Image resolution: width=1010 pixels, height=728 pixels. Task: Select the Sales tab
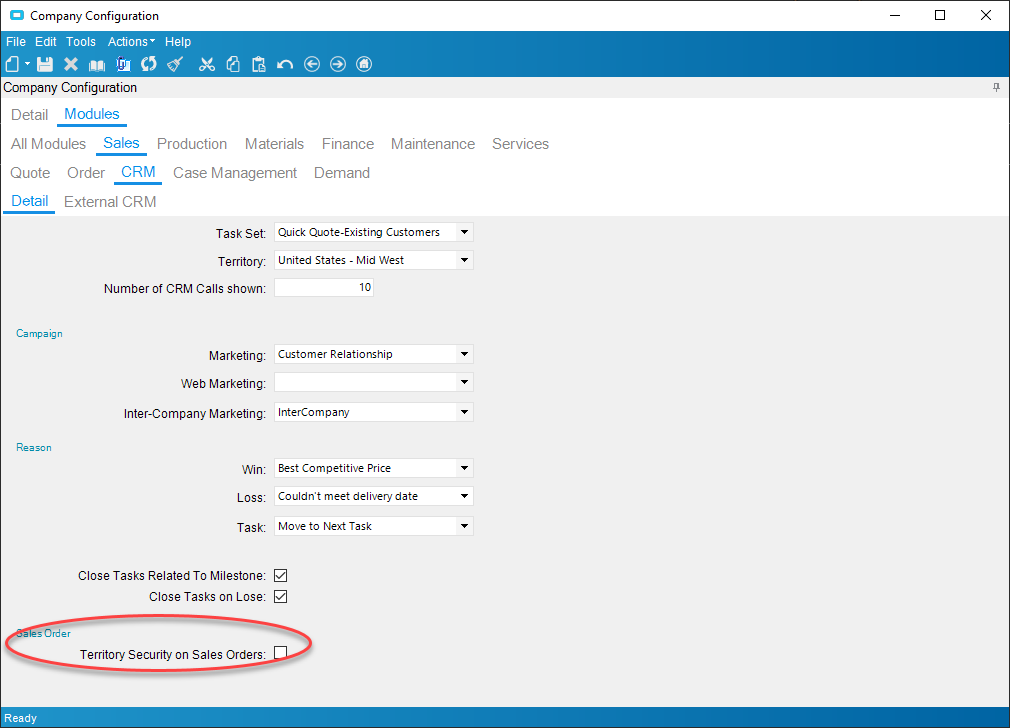(x=121, y=143)
